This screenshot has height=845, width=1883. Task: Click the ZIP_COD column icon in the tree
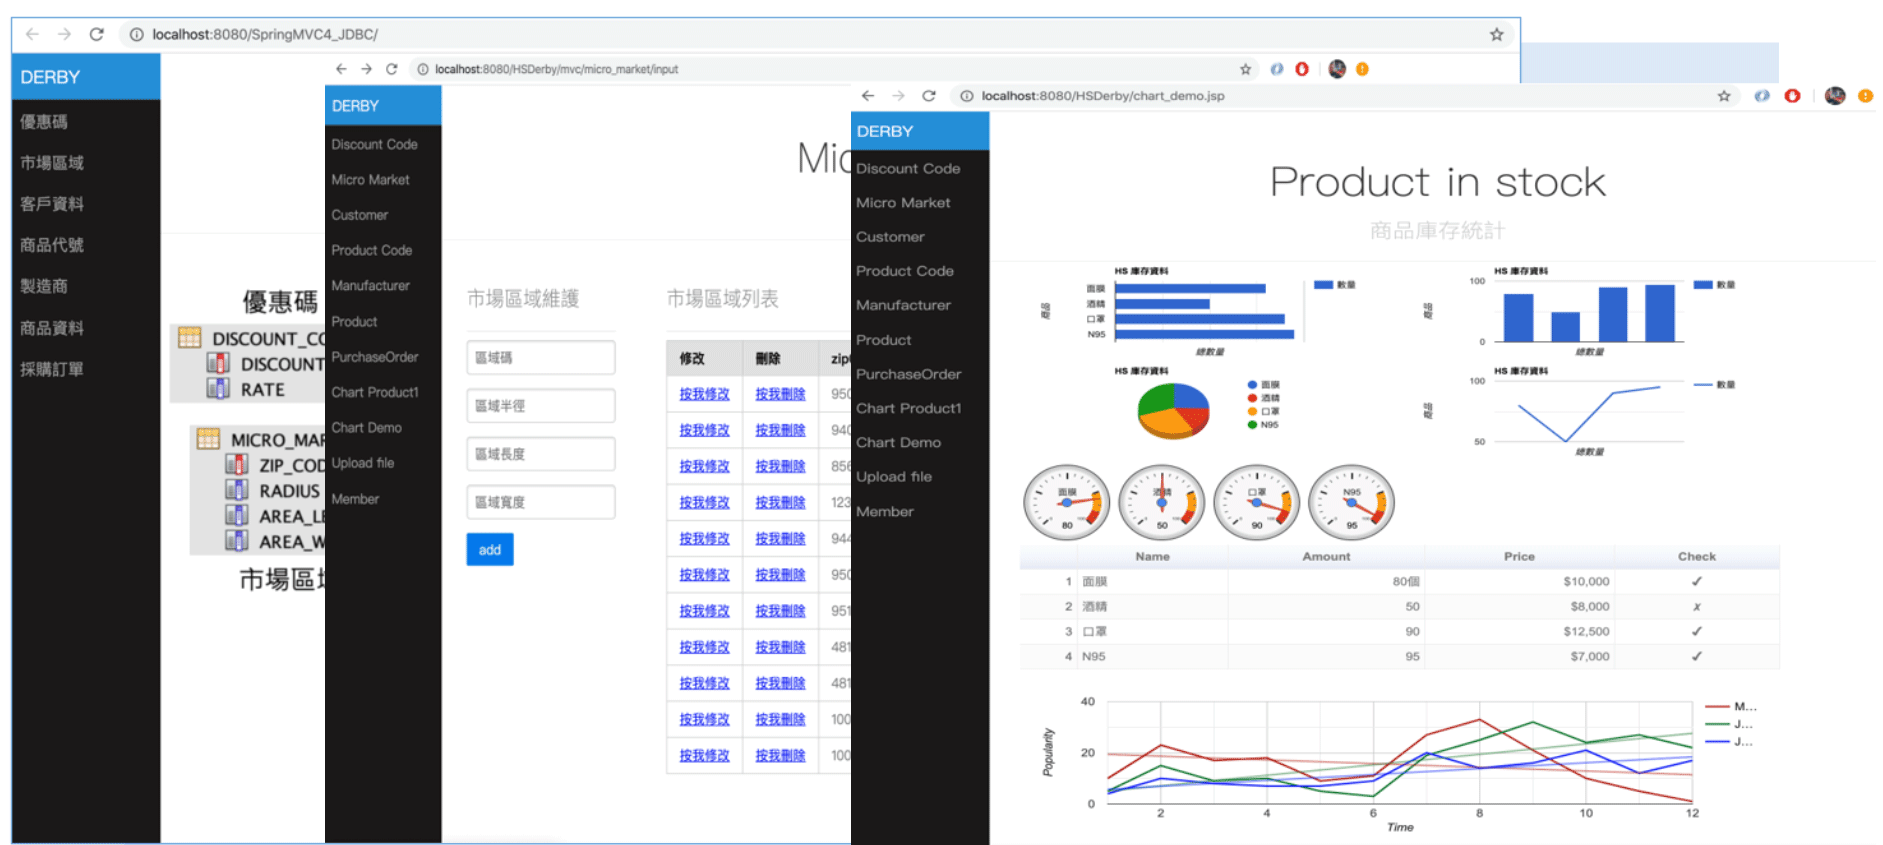(236, 464)
